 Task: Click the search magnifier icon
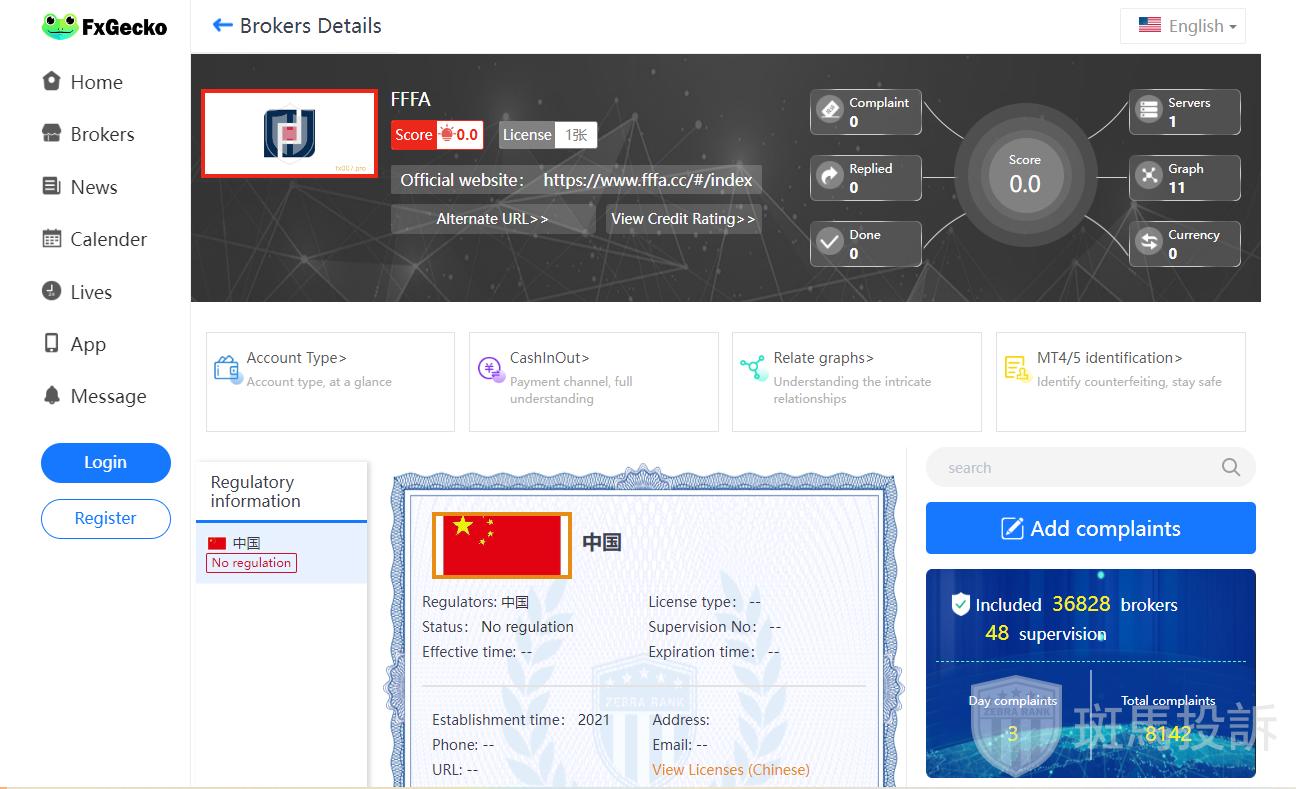1231,467
